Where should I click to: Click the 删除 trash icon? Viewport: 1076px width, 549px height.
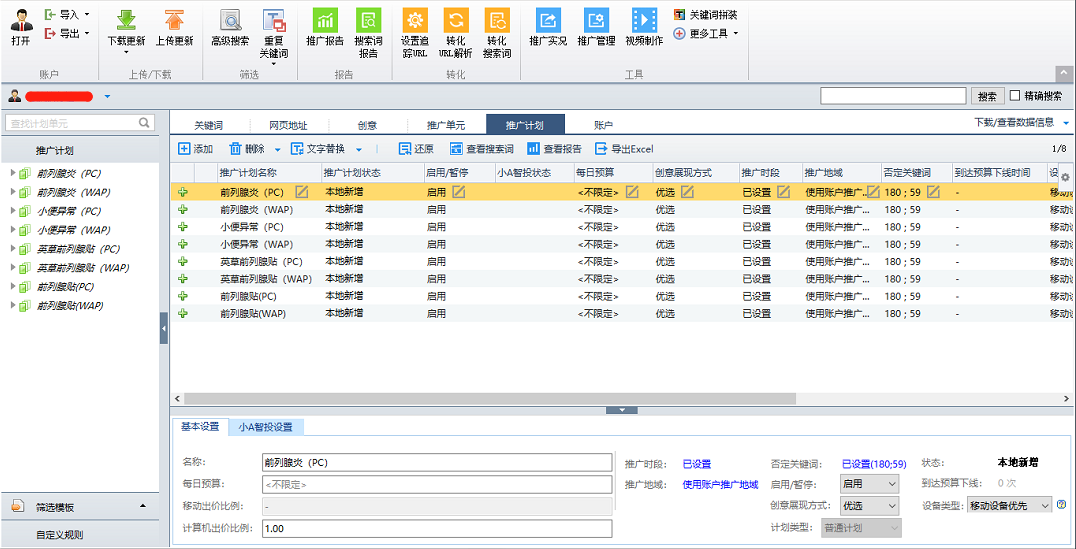(x=235, y=149)
